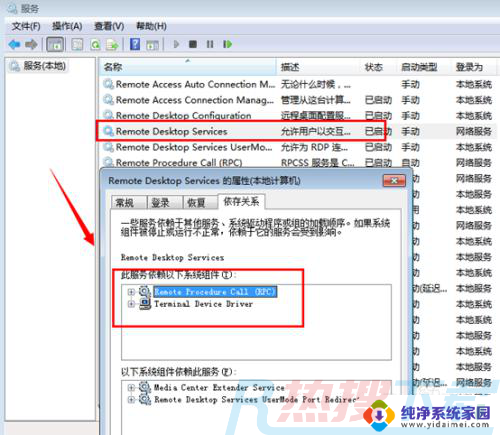Click the Stop service square icon

193,44
